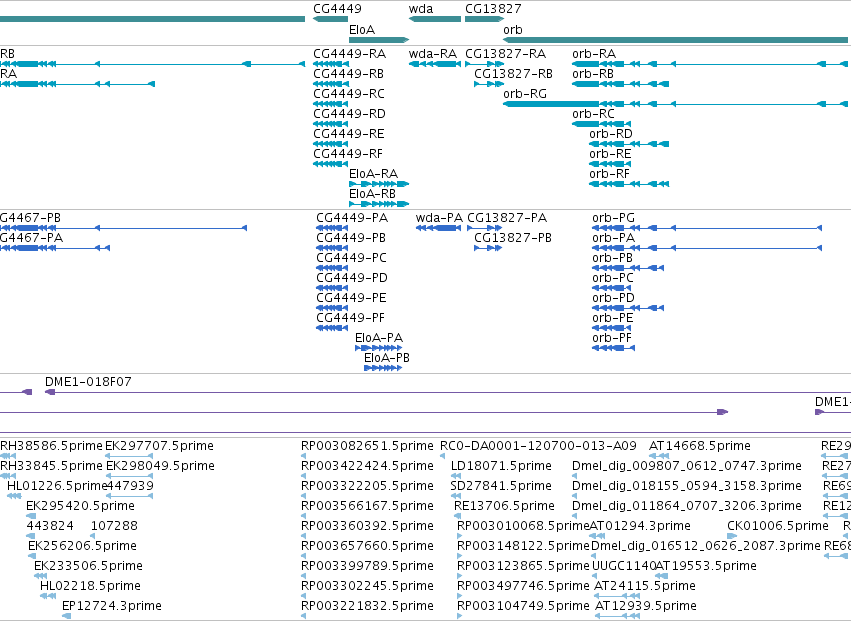
Task: Select EST EP12724.3prime
Action: [66, 616]
